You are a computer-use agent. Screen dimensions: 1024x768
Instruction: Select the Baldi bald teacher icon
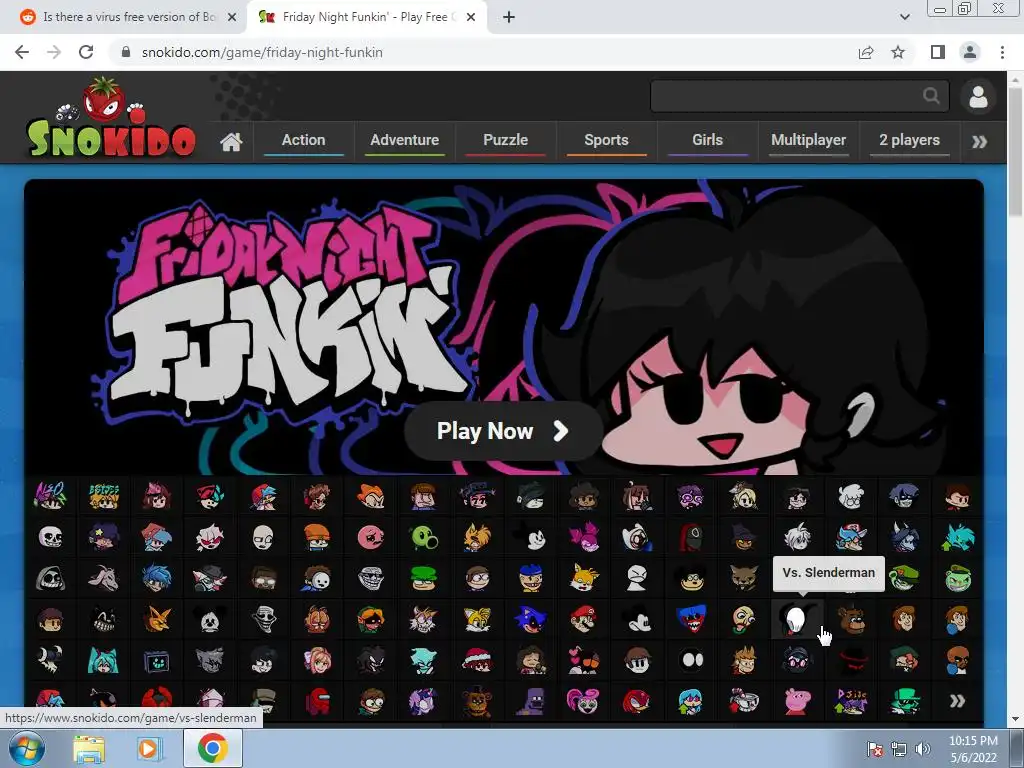coord(744,618)
